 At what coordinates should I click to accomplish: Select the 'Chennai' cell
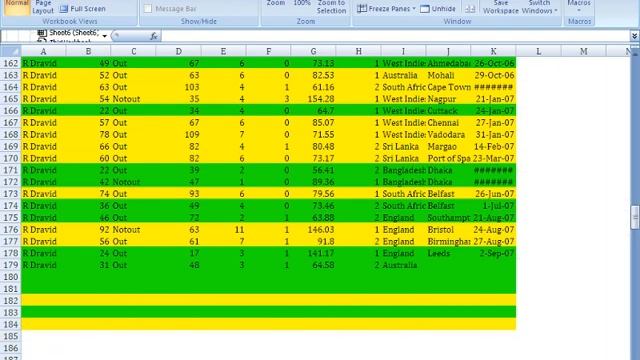(x=449, y=122)
